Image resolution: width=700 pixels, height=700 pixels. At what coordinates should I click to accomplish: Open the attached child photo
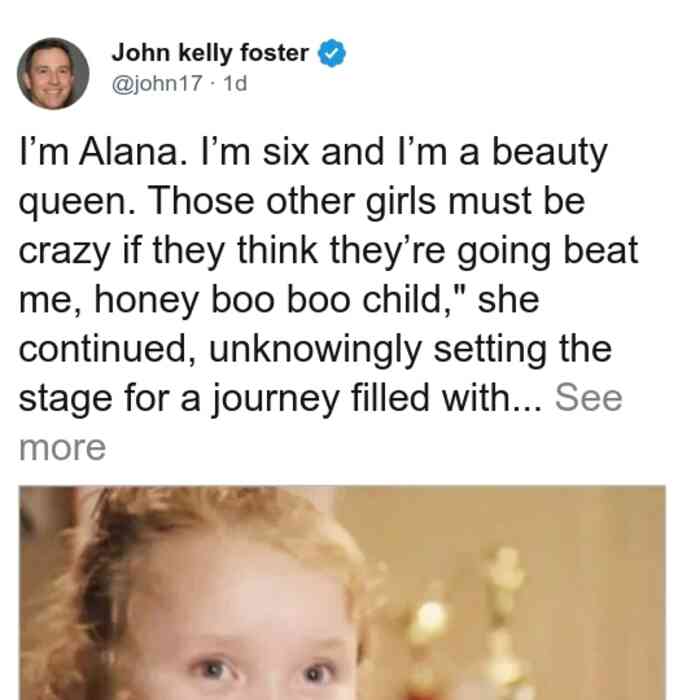pos(342,592)
